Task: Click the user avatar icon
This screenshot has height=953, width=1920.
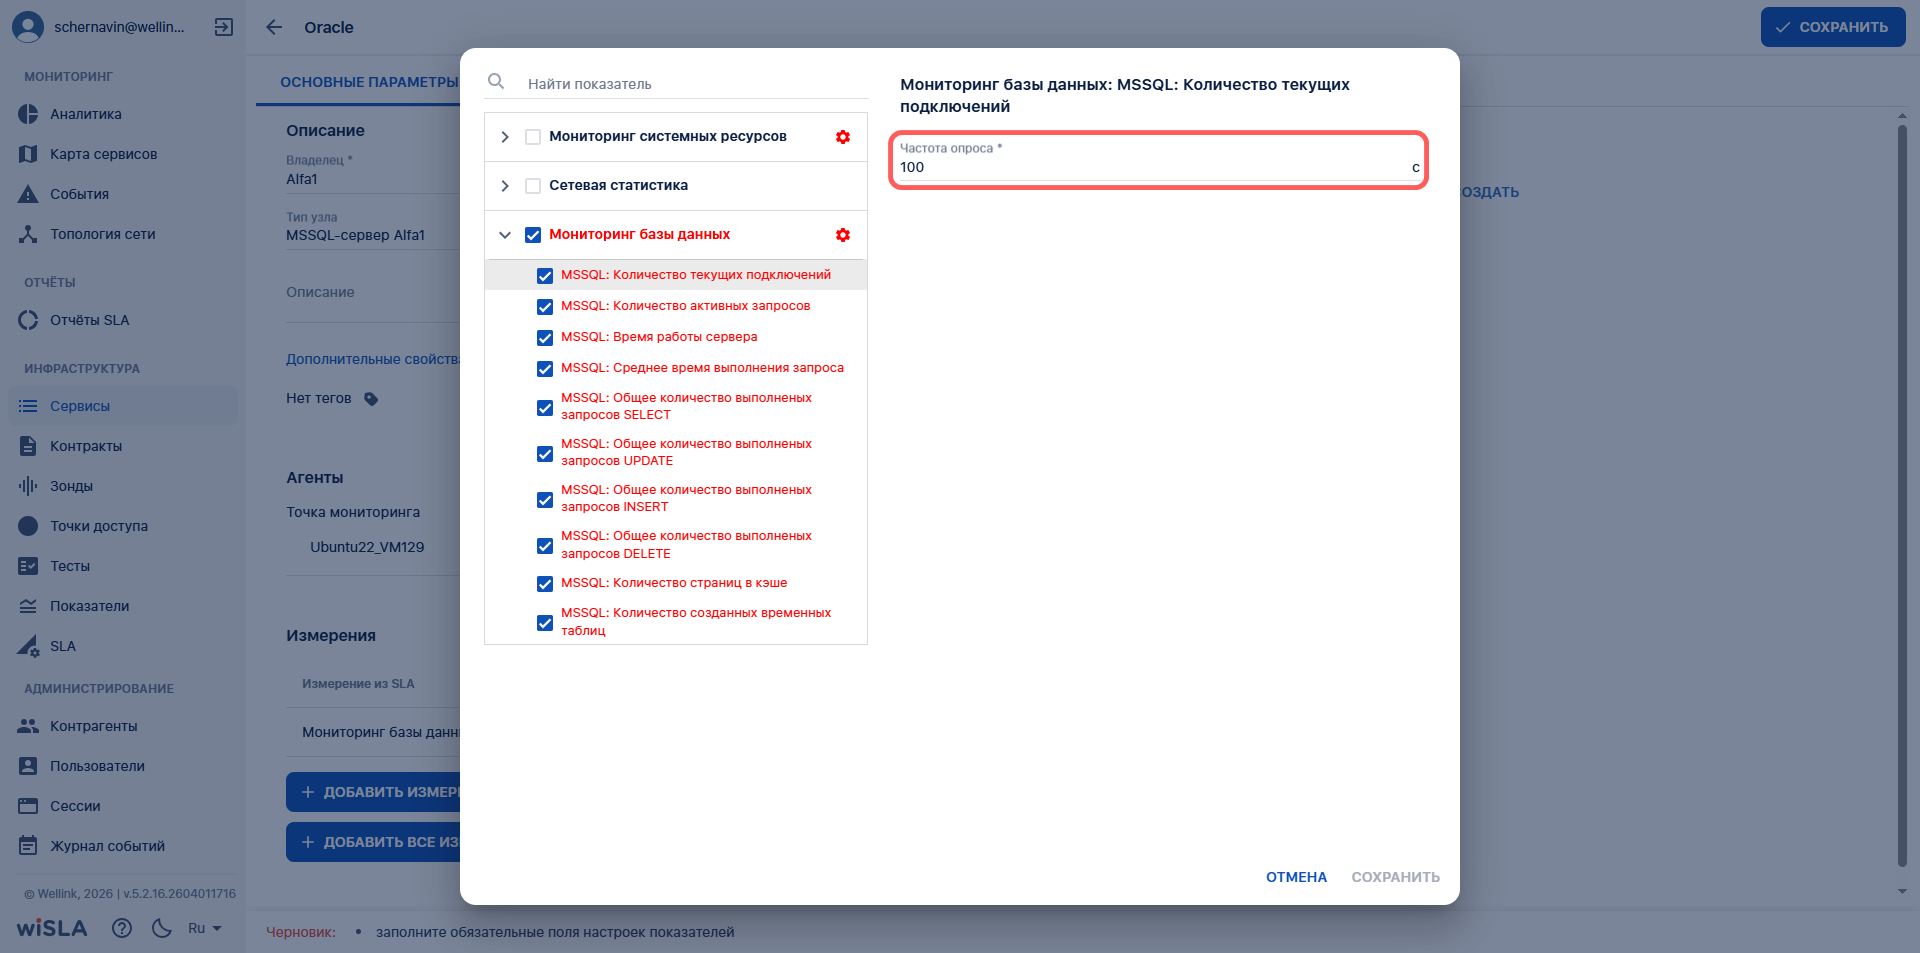Action: coord(28,27)
